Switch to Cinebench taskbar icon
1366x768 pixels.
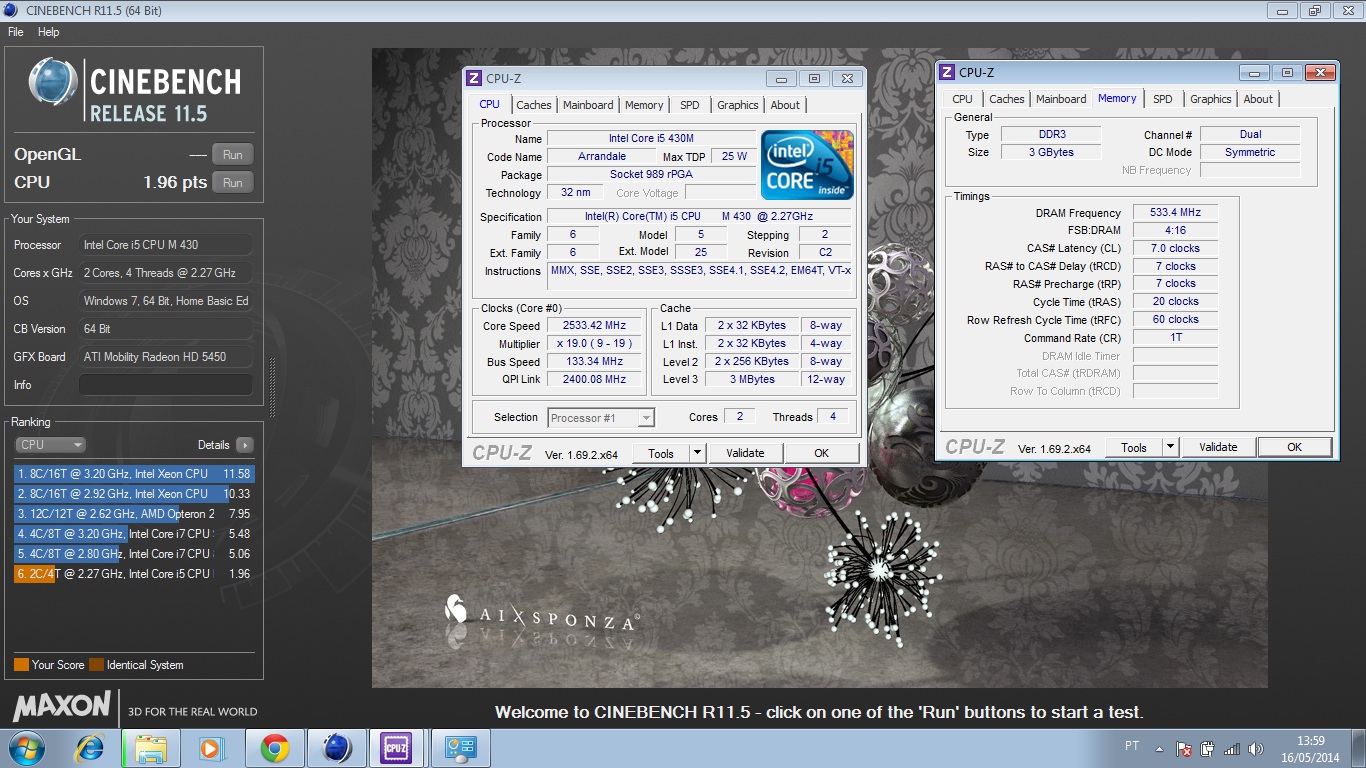pos(337,748)
